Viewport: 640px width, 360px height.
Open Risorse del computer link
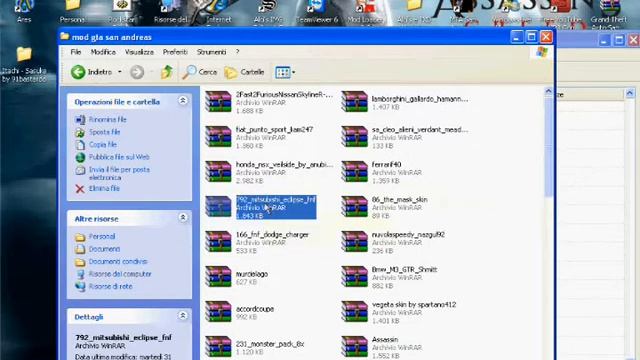pyautogui.click(x=120, y=274)
